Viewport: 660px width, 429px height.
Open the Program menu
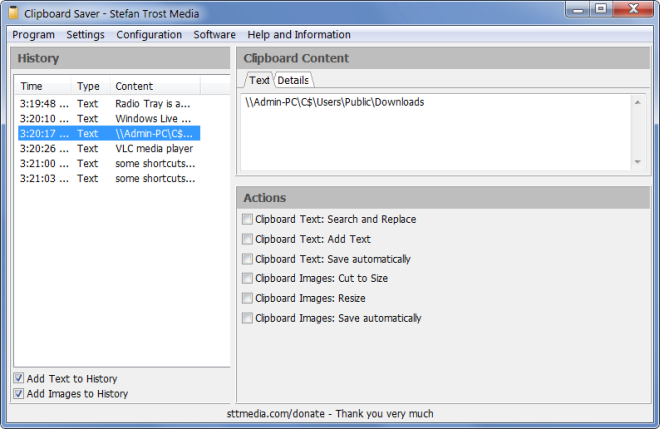point(33,35)
